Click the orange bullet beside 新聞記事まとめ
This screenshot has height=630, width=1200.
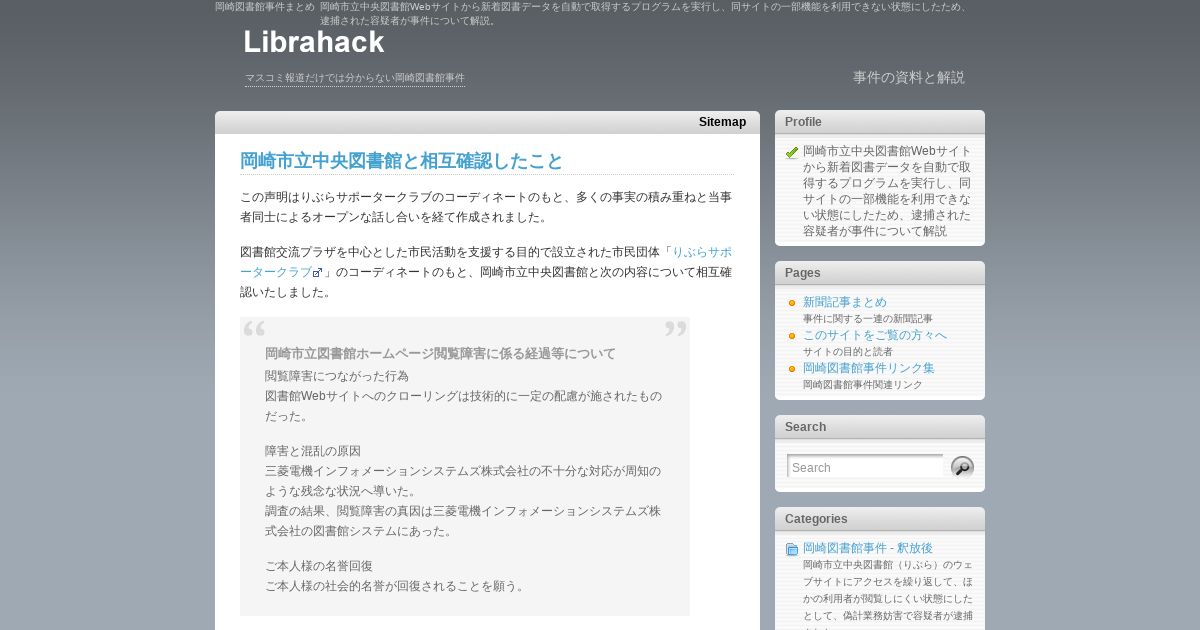(792, 303)
